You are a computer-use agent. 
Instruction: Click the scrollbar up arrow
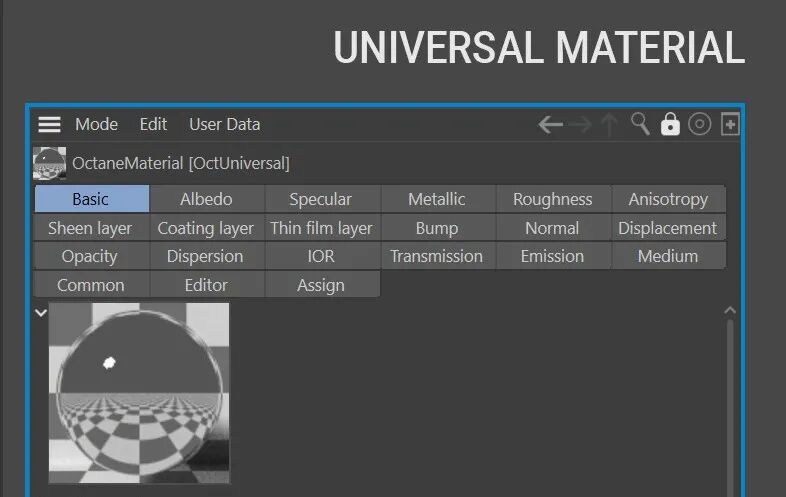click(730, 310)
